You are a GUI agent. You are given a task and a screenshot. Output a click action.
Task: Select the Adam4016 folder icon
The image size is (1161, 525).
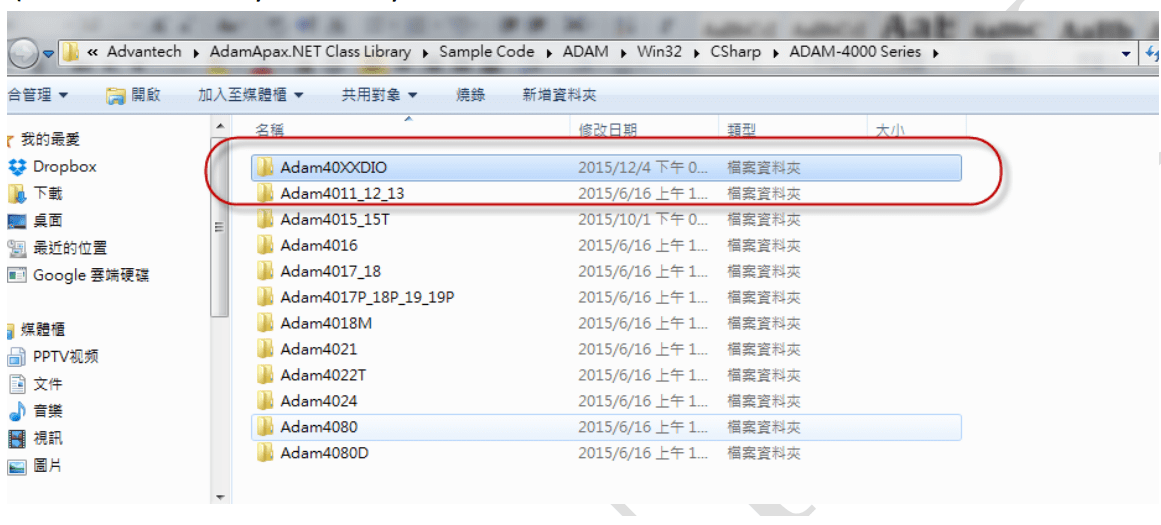(x=265, y=246)
